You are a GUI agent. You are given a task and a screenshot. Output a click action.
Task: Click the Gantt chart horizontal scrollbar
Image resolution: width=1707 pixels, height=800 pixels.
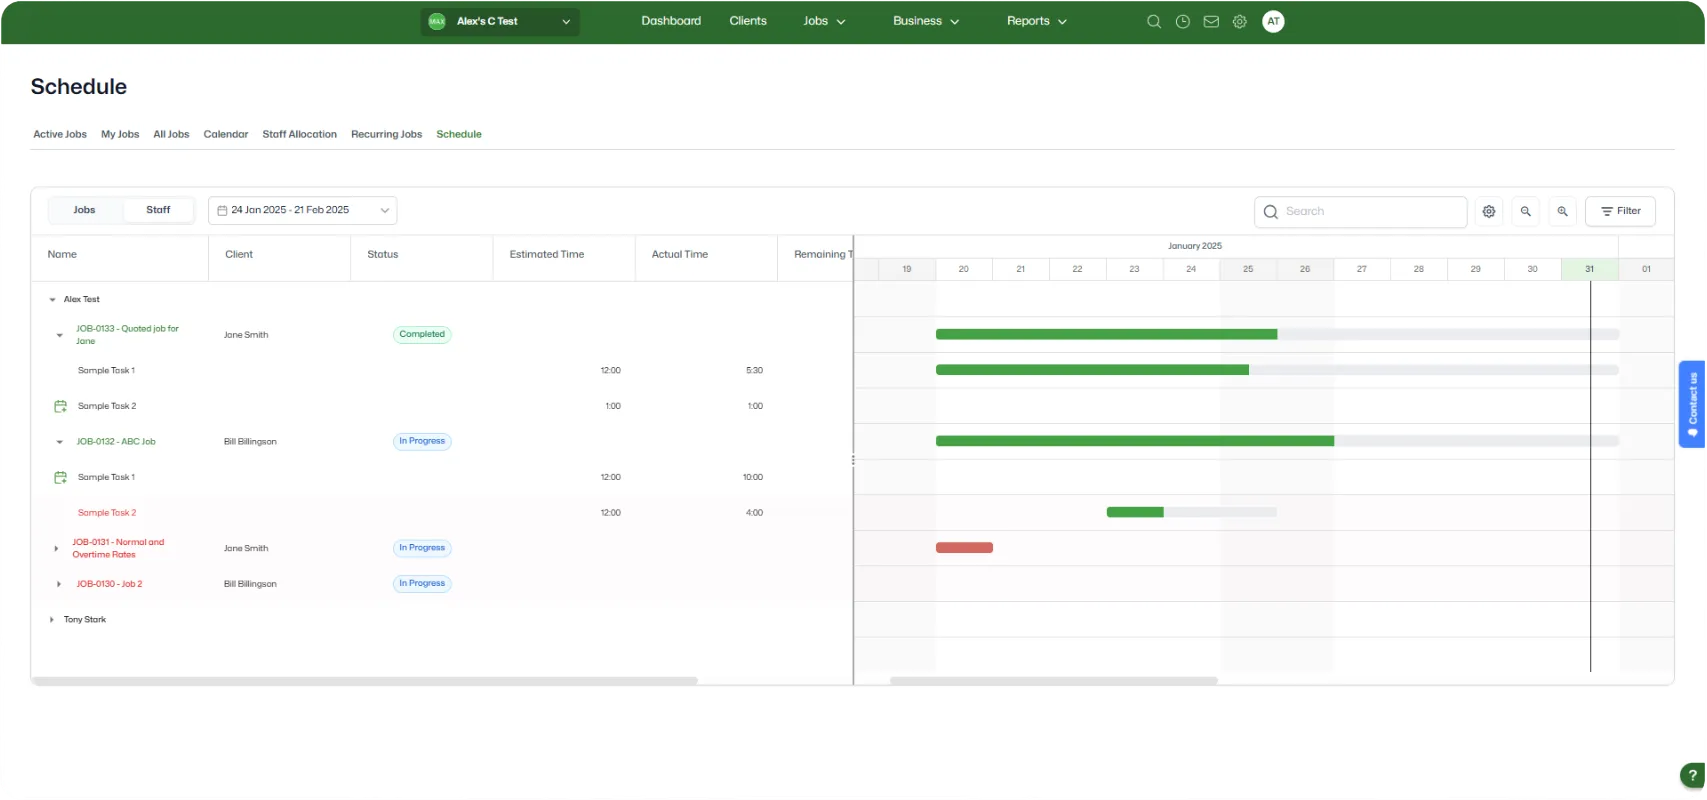(1054, 681)
